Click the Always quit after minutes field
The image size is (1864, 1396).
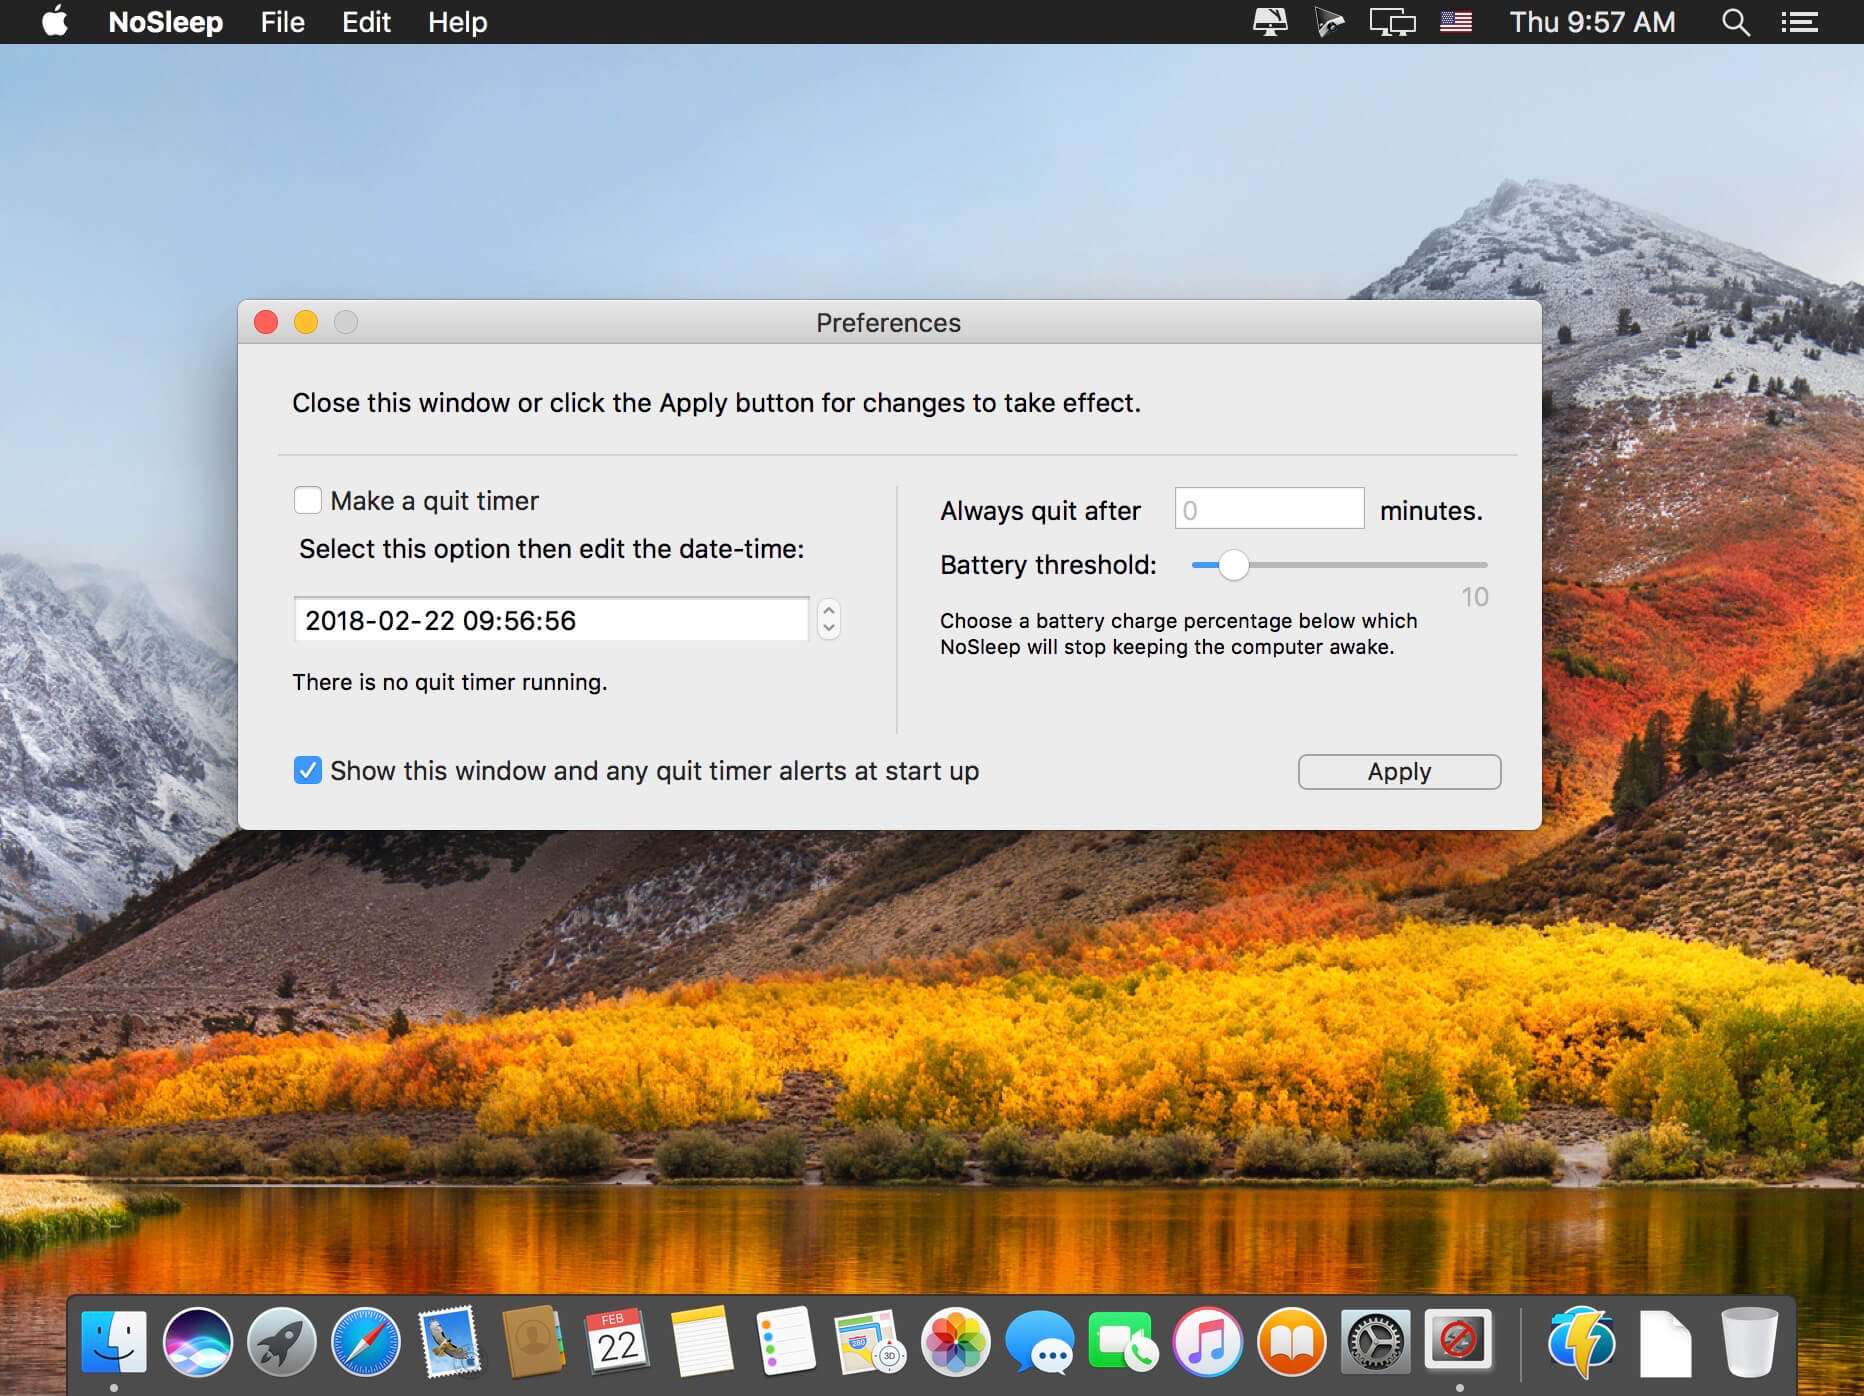(1269, 509)
